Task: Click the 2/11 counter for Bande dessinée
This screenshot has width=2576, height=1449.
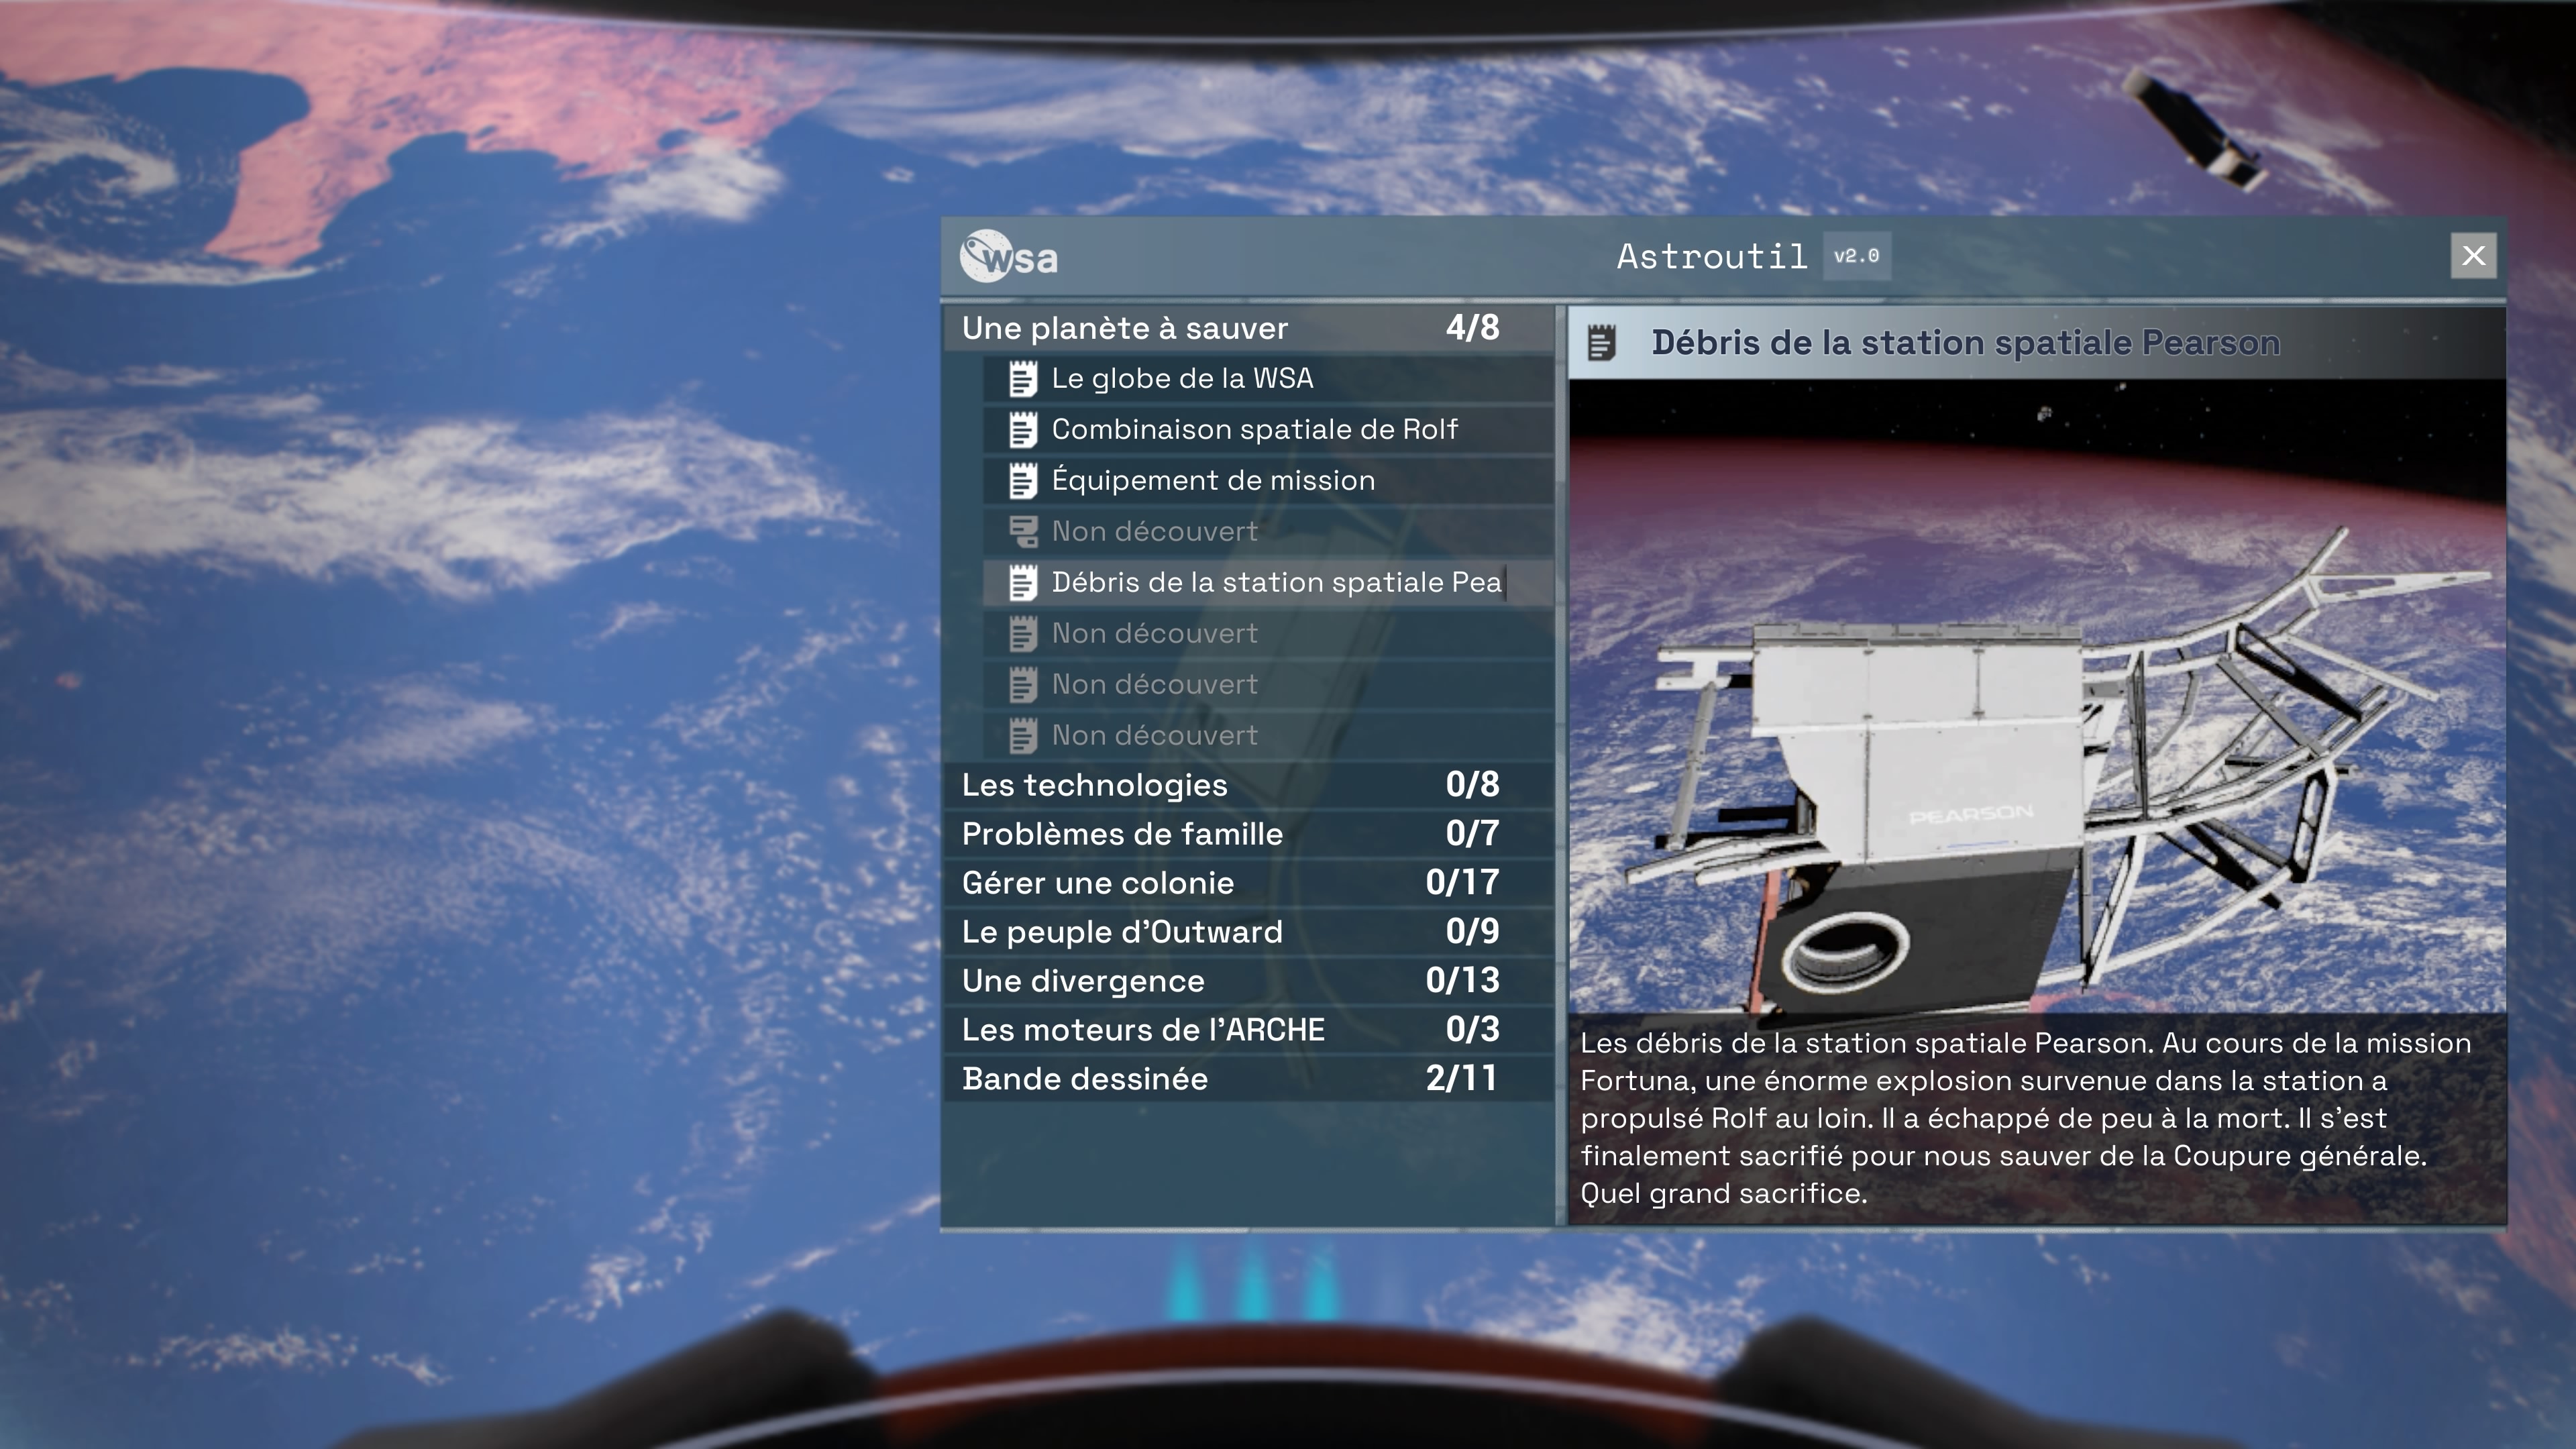Action: 1462,1079
